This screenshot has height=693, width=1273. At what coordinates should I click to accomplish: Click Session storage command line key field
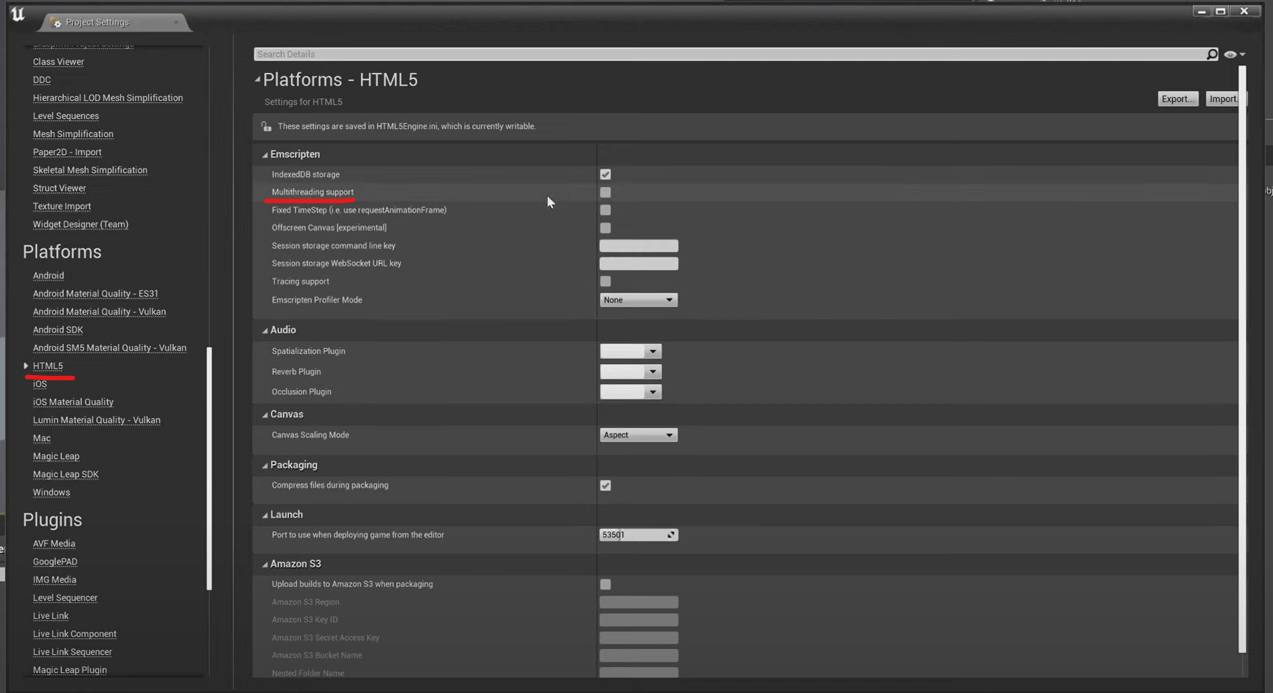(x=638, y=246)
